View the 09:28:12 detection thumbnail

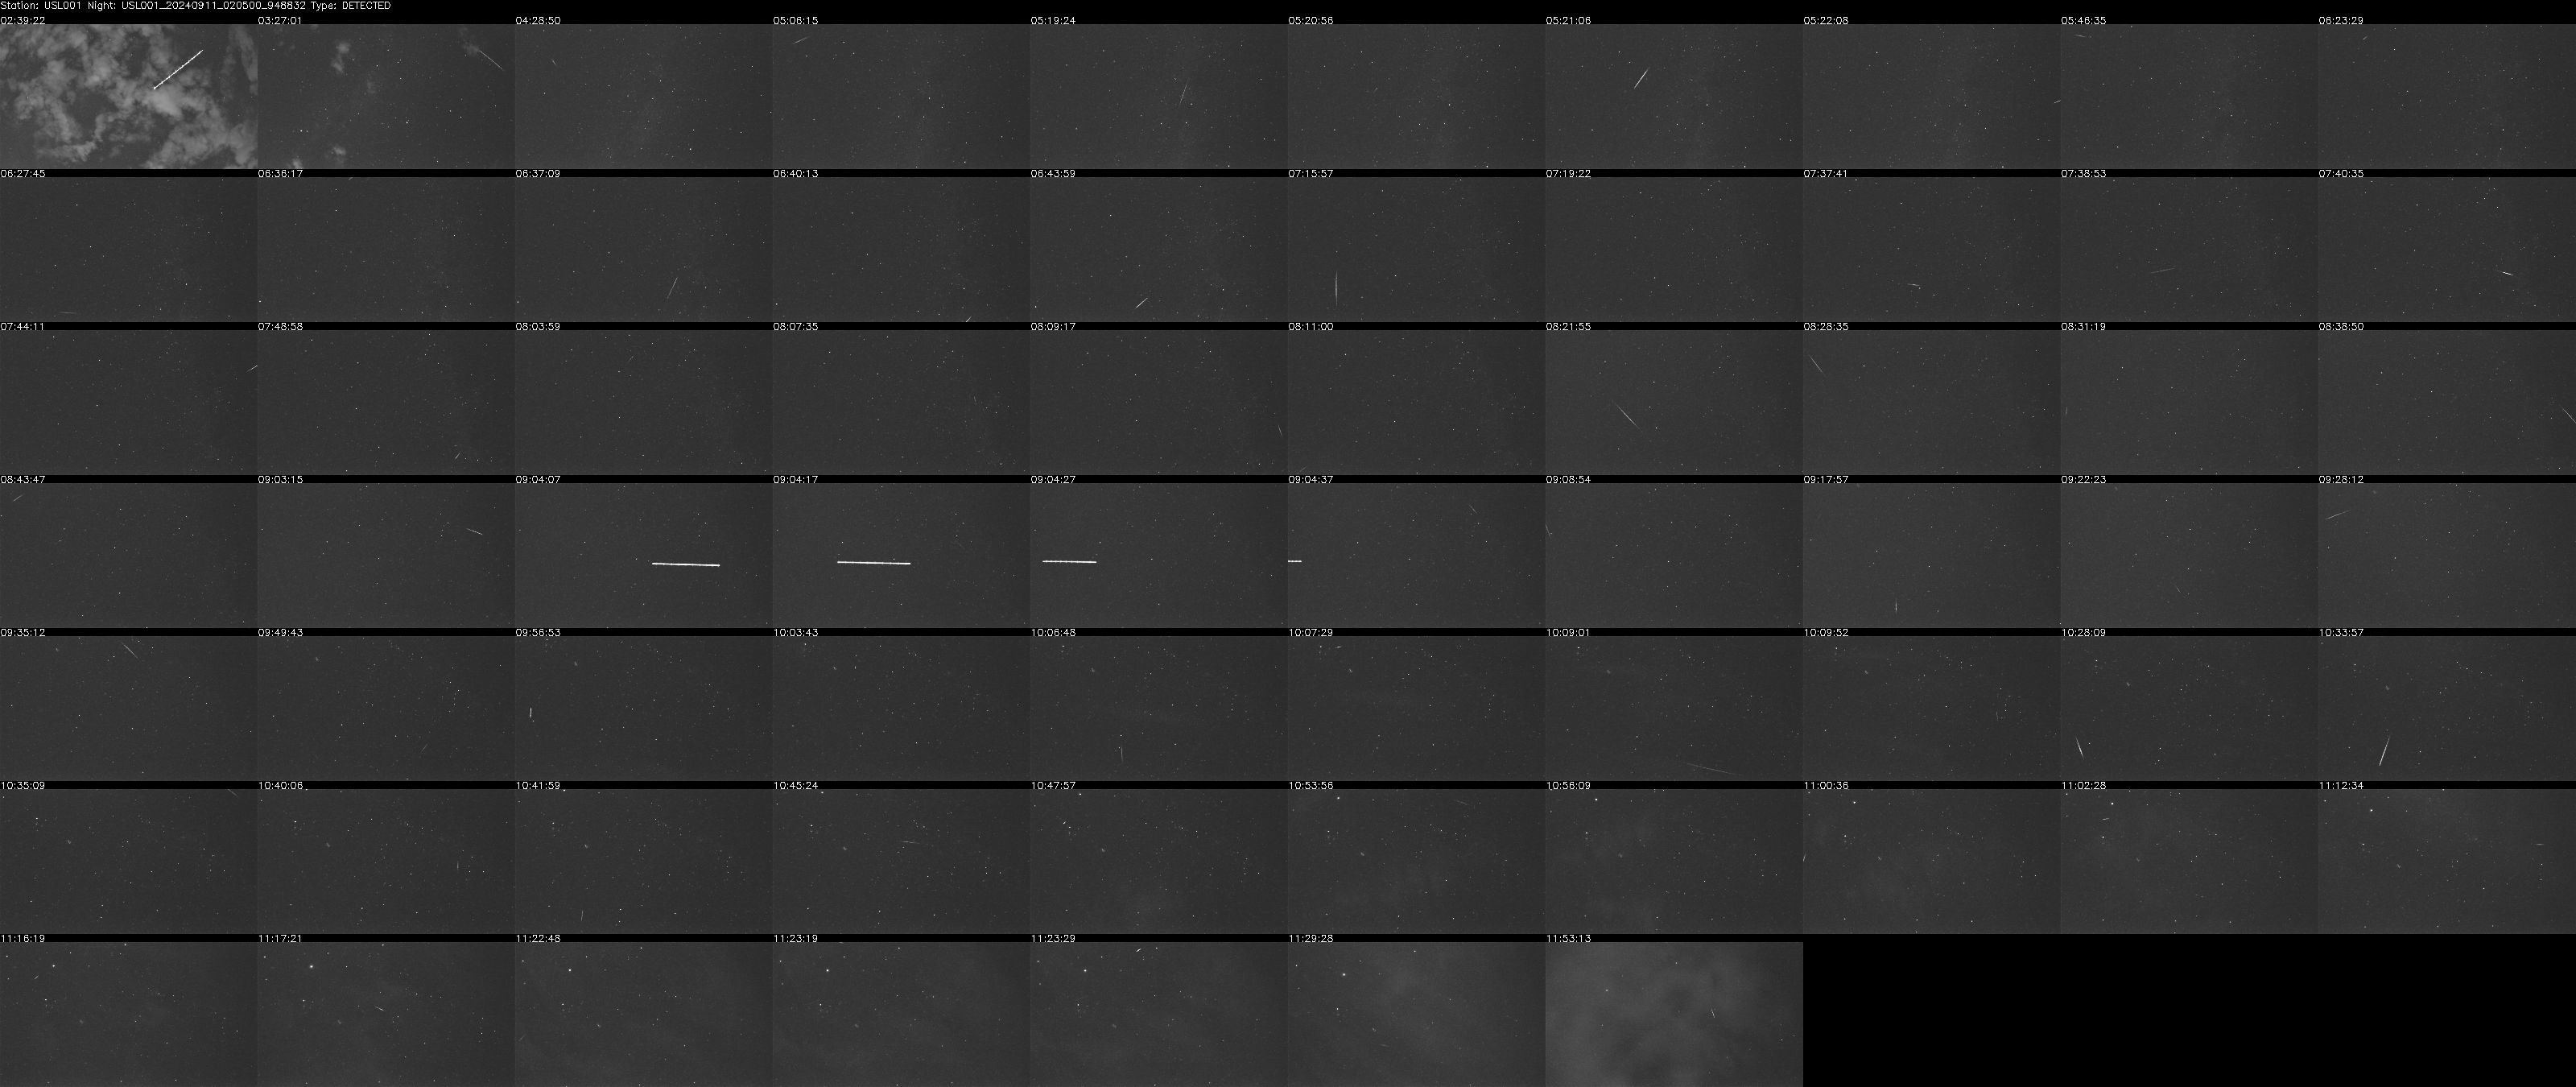click(2447, 555)
